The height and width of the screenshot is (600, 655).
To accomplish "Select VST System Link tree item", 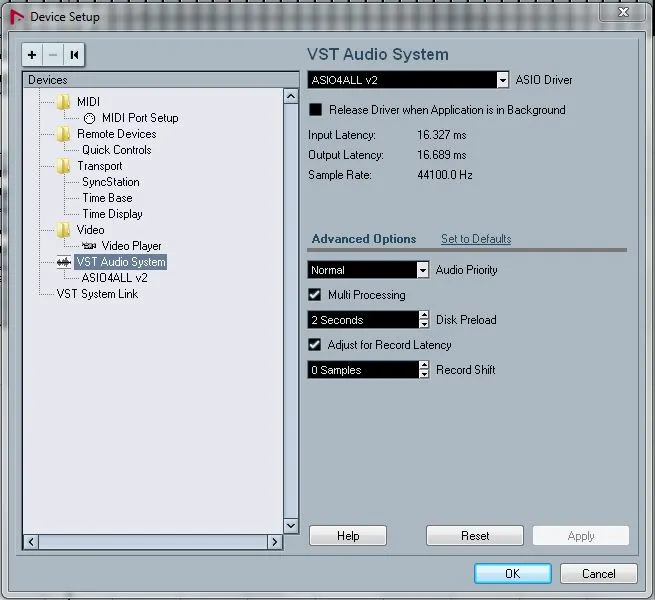I will [97, 294].
